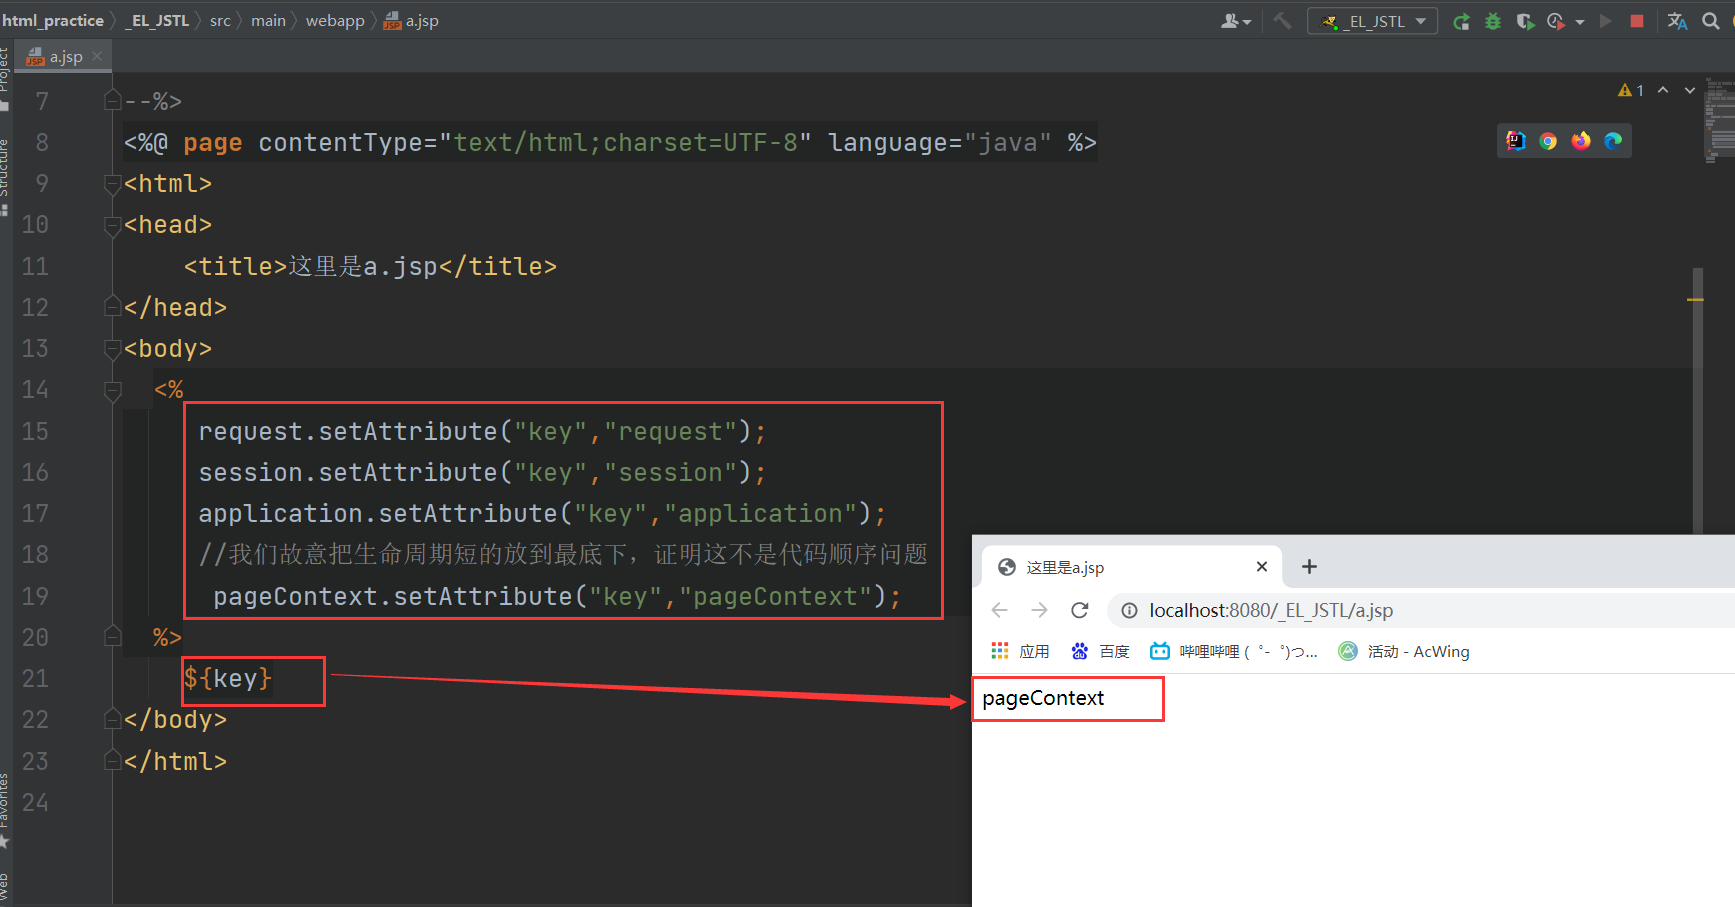This screenshot has width=1735, height=907.
Task: Open the _EL_JSTL run configuration dropdown
Action: (x=1372, y=21)
